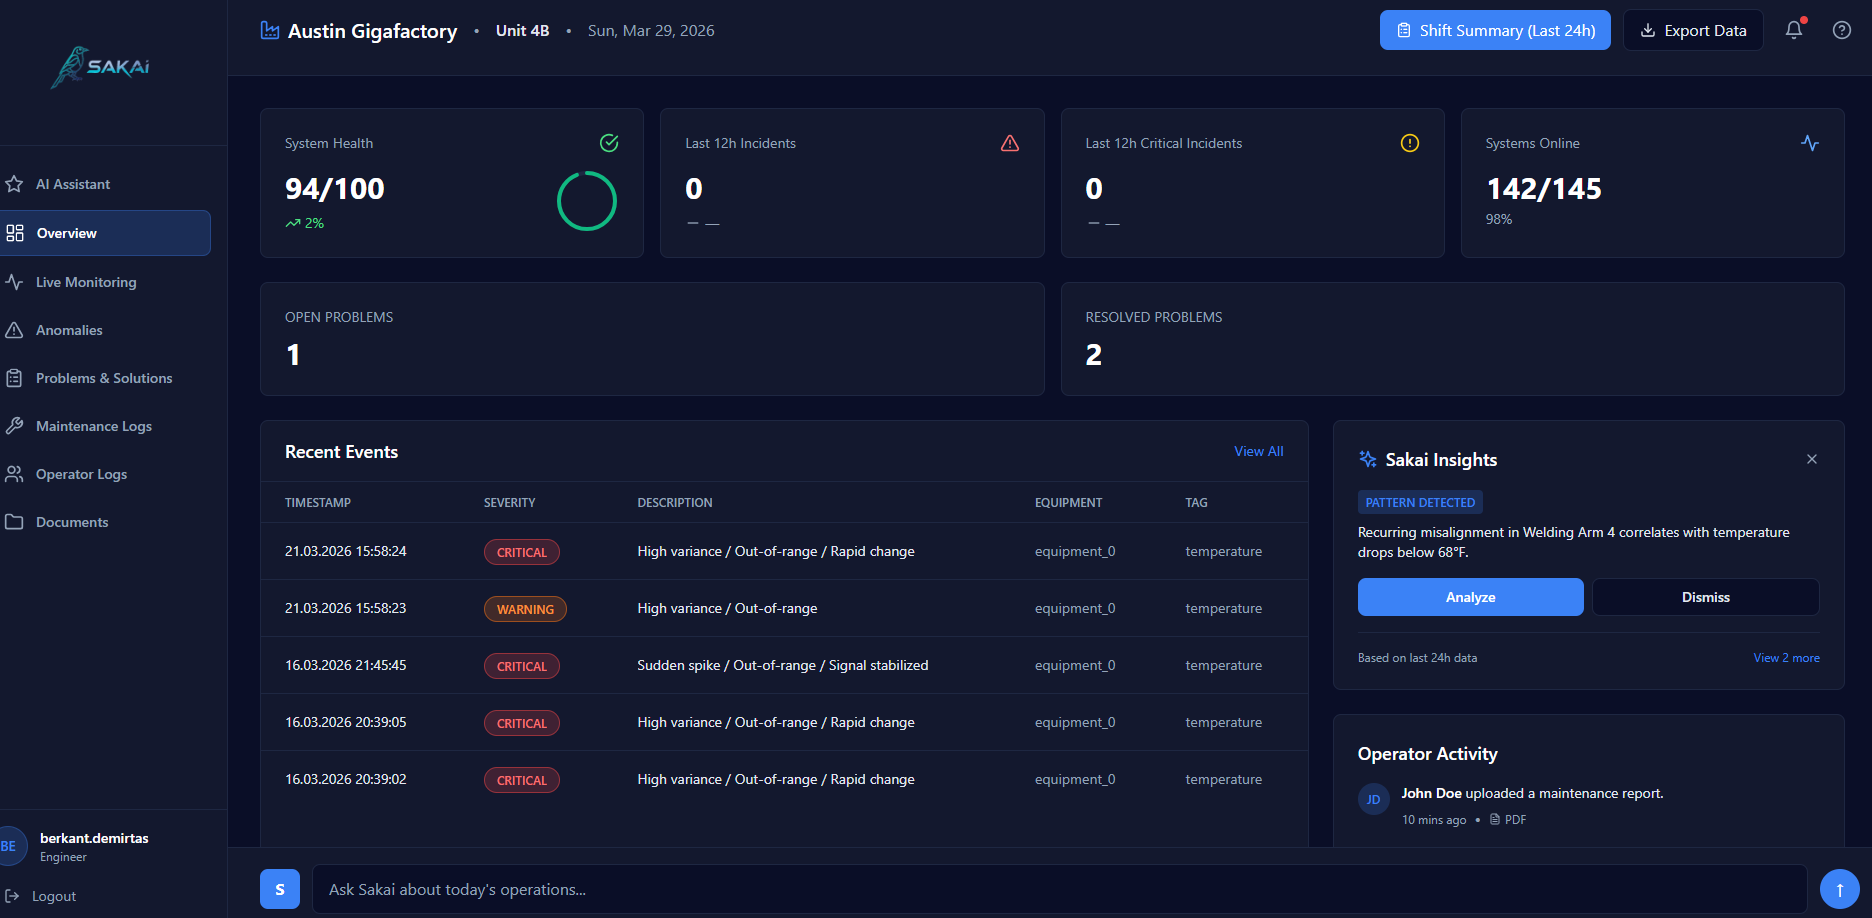
Task: Click the System Health checkmark icon
Action: (x=609, y=143)
